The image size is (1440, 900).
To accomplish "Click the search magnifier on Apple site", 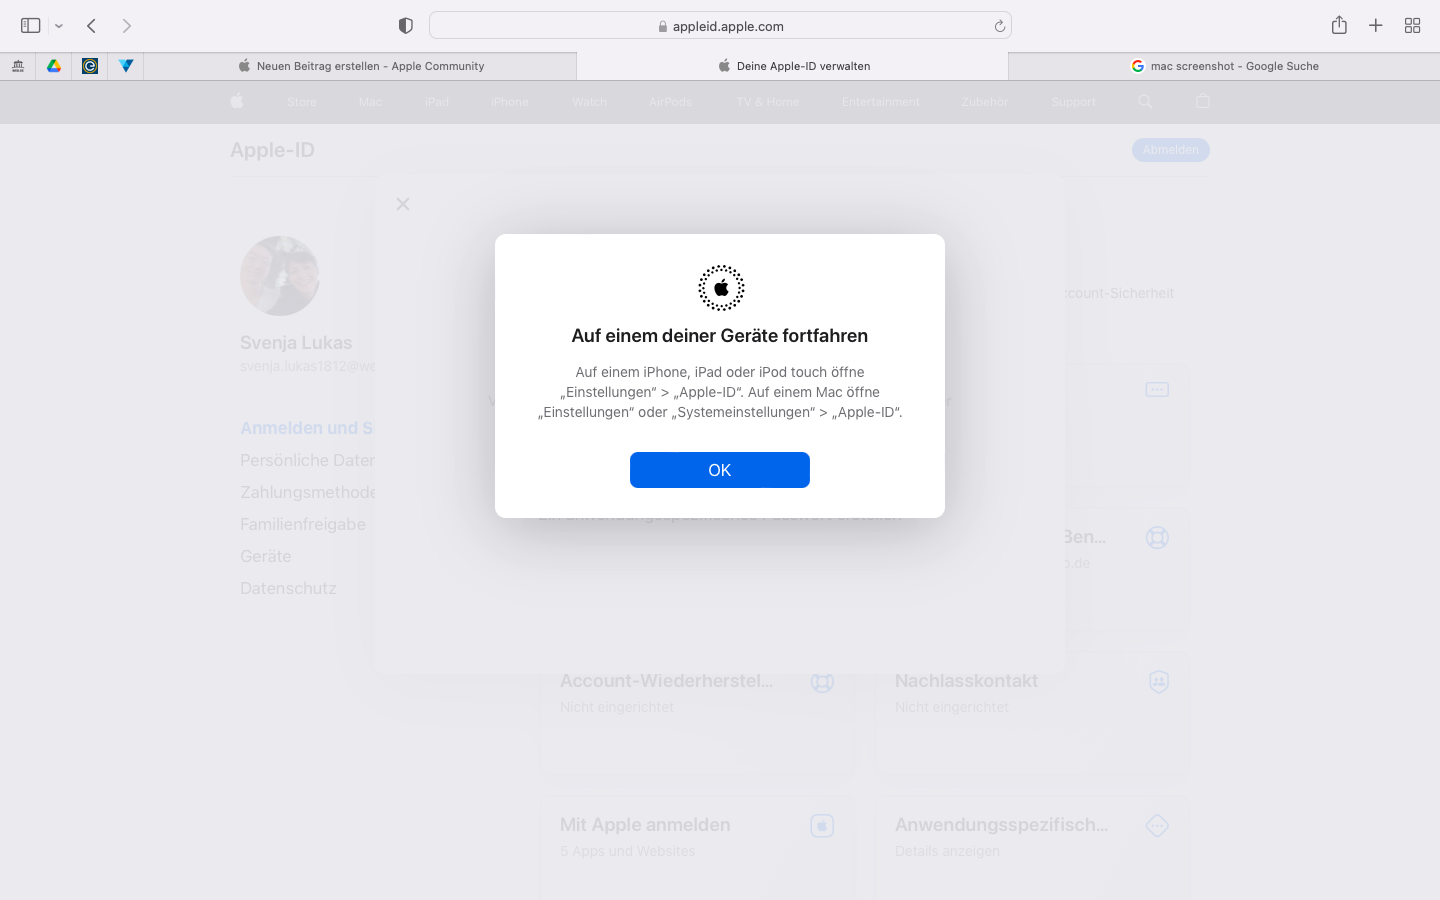I will [1145, 101].
